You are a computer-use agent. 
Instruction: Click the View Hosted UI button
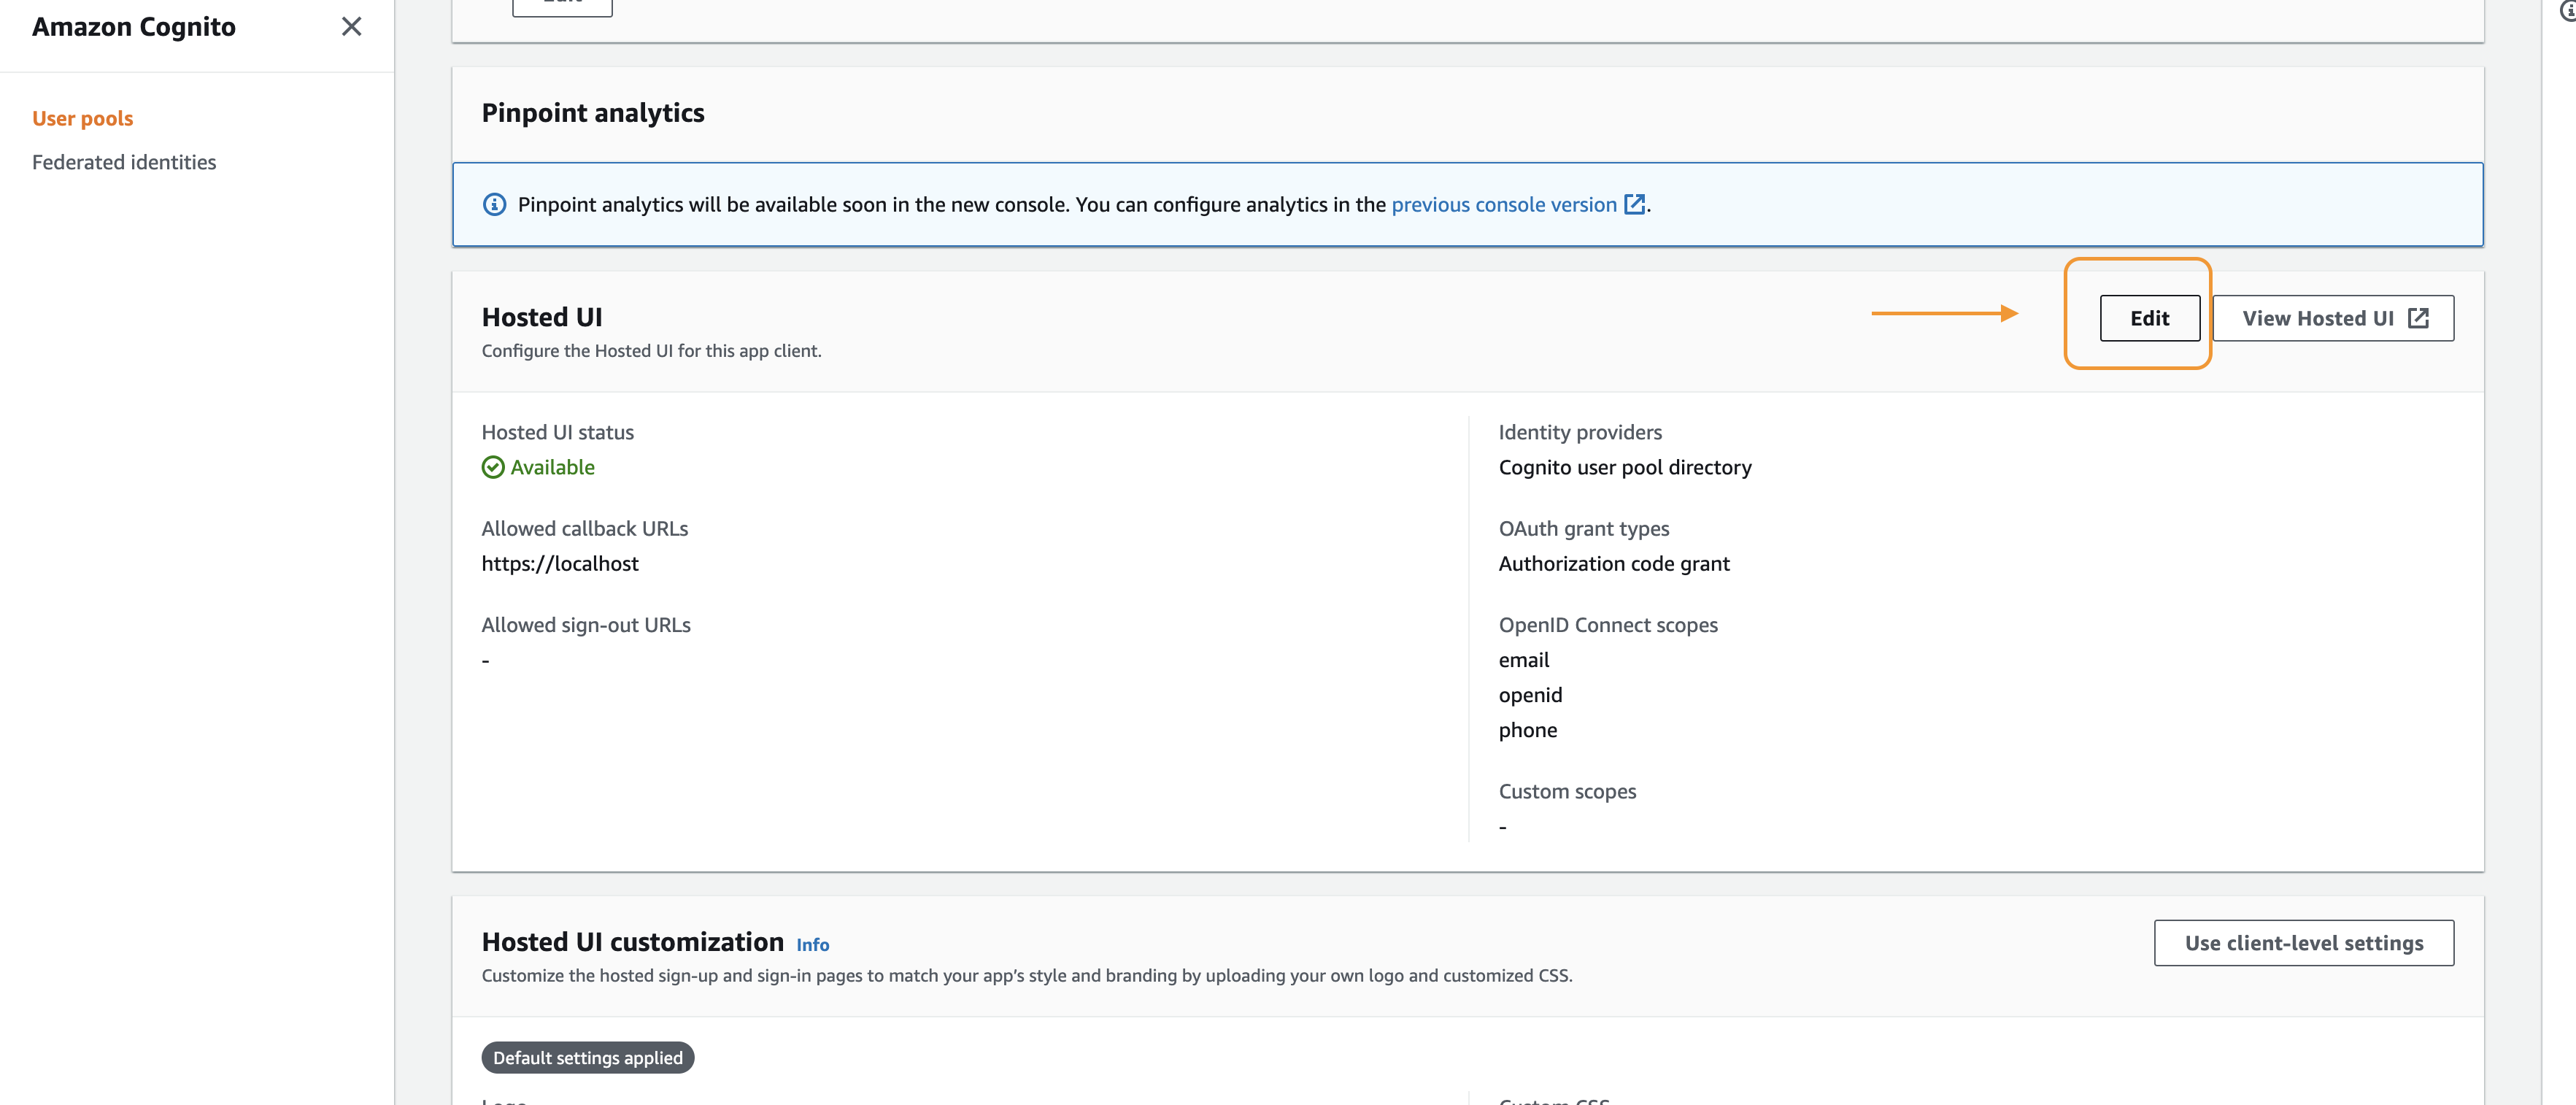2332,318
